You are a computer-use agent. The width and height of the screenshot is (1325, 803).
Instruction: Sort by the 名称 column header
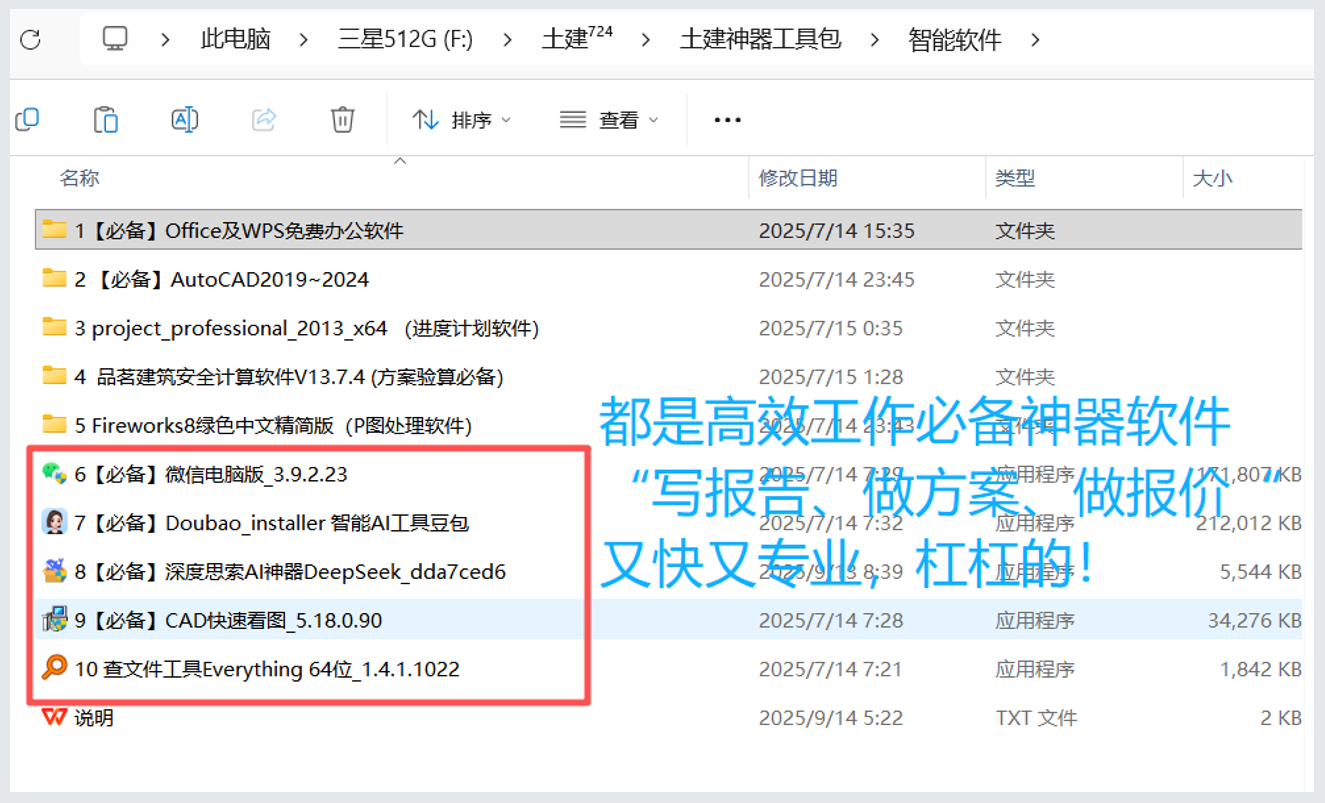[x=80, y=178]
